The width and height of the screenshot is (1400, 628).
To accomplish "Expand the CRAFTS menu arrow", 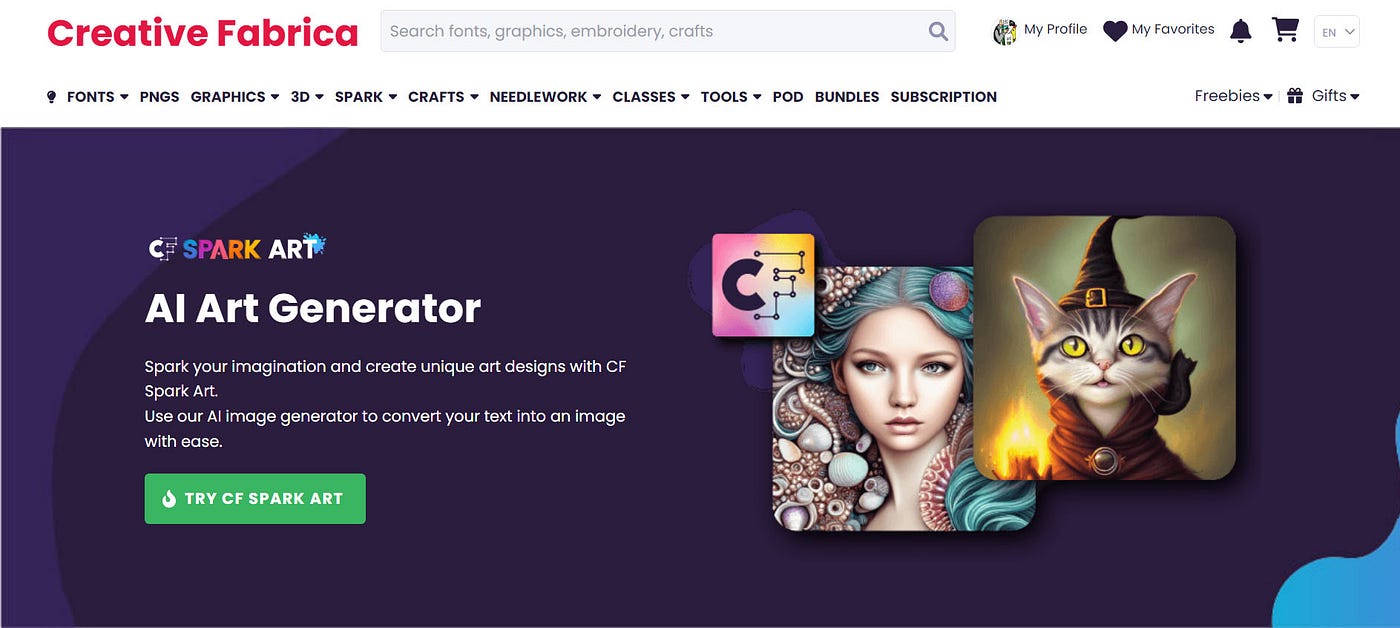I will [474, 97].
